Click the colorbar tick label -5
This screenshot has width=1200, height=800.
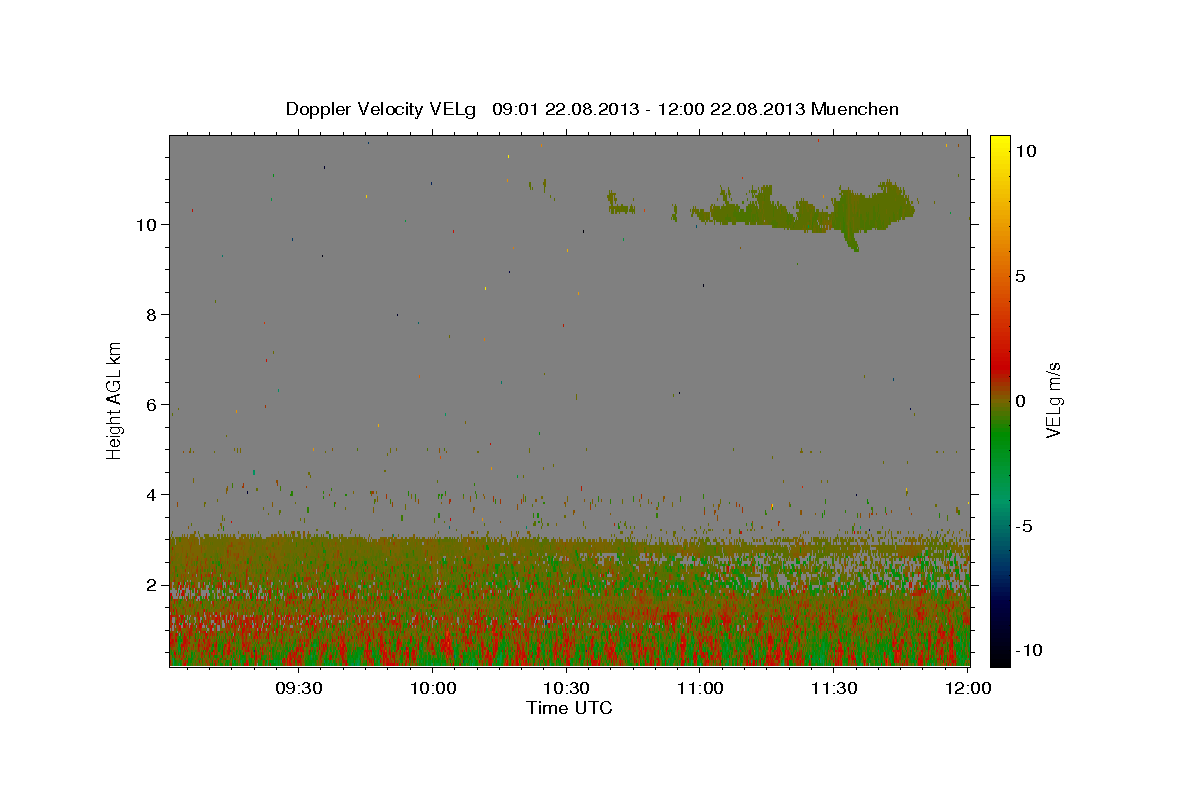click(x=1024, y=526)
